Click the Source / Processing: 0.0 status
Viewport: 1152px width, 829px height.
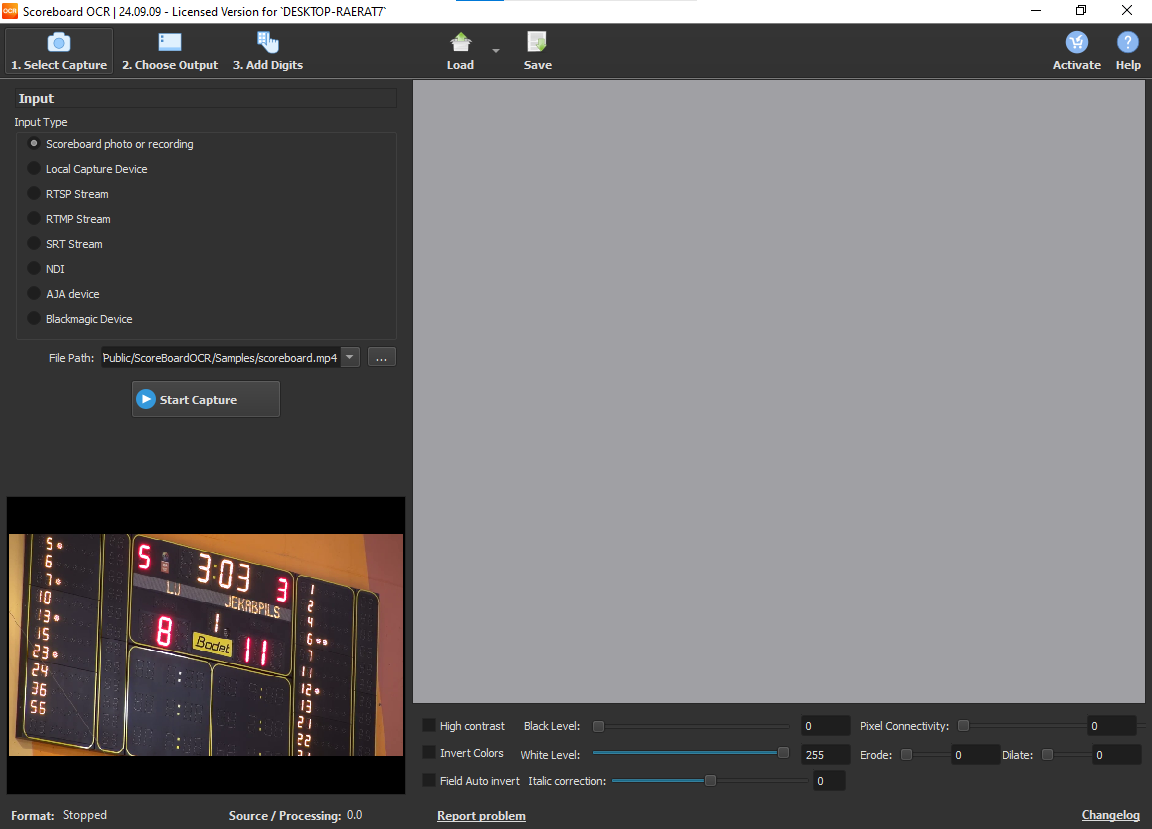[295, 815]
